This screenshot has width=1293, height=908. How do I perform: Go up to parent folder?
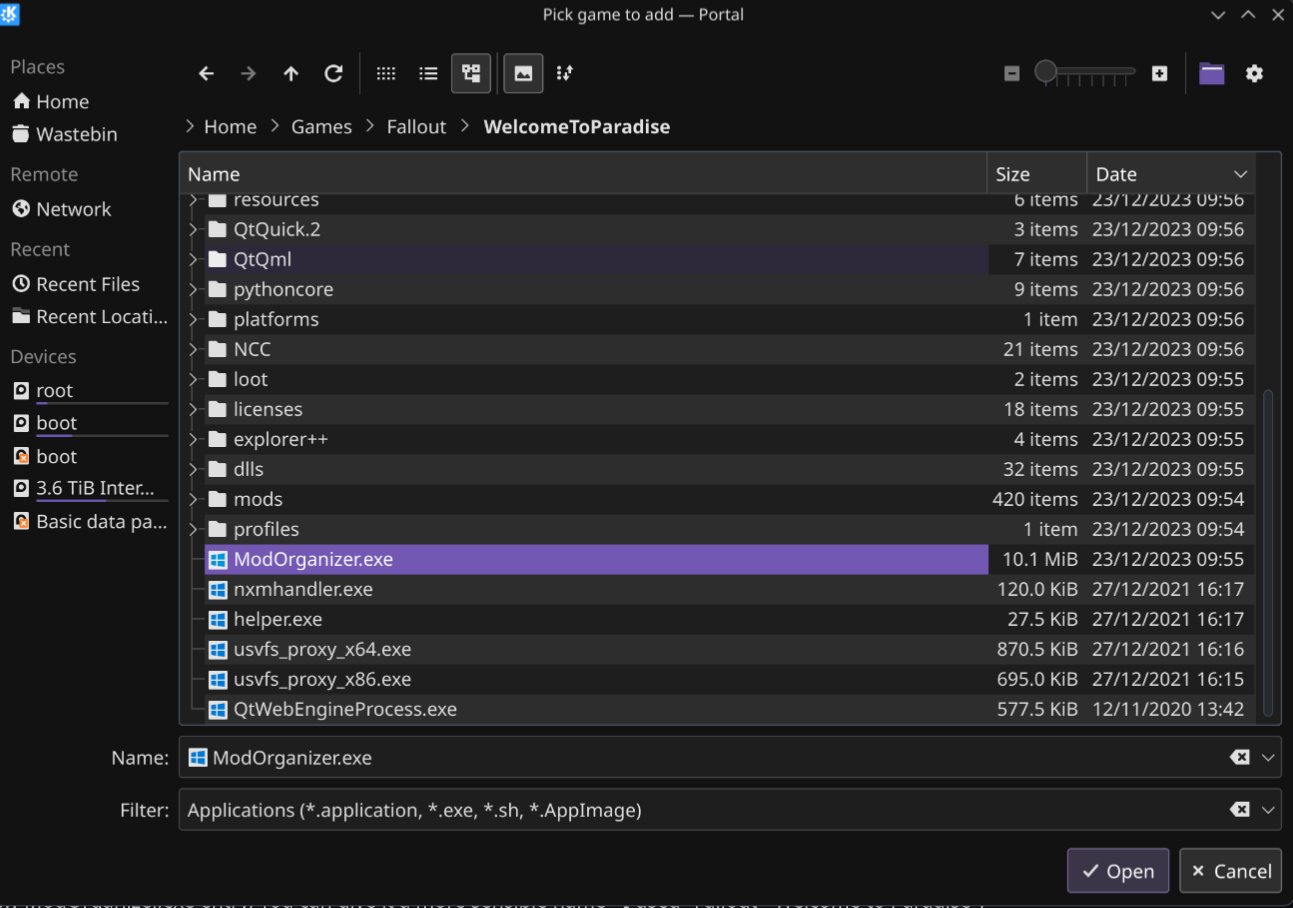pyautogui.click(x=291, y=73)
